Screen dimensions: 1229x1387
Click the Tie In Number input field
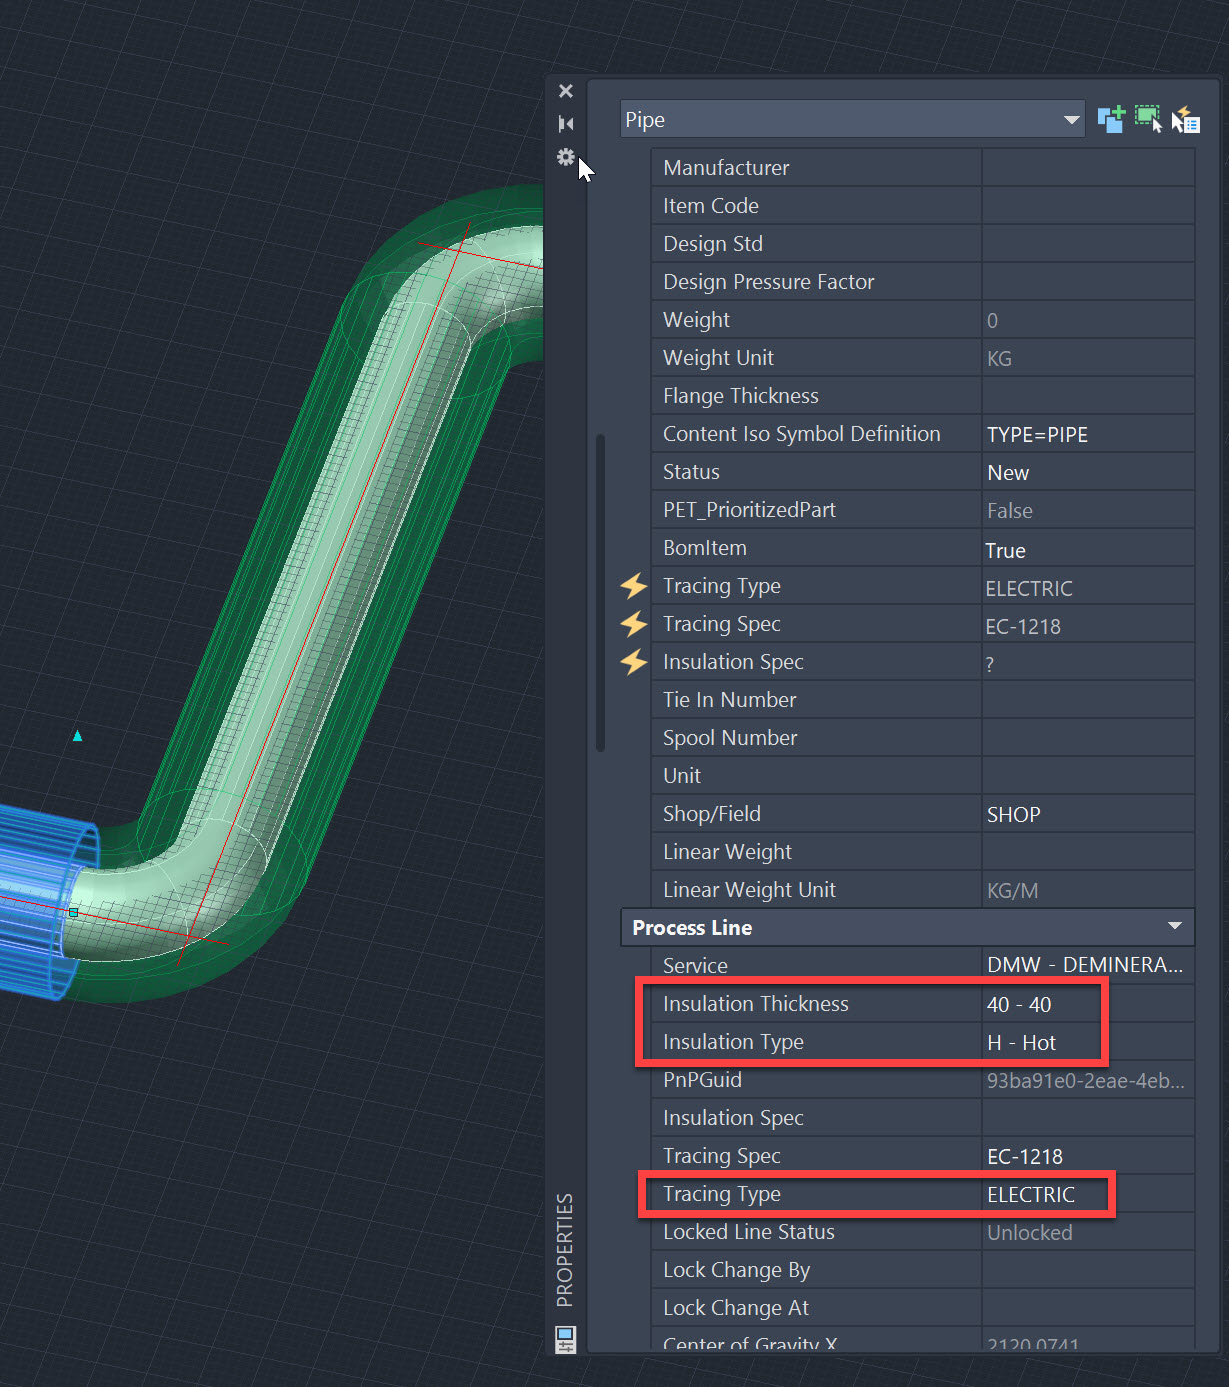(x=1087, y=699)
